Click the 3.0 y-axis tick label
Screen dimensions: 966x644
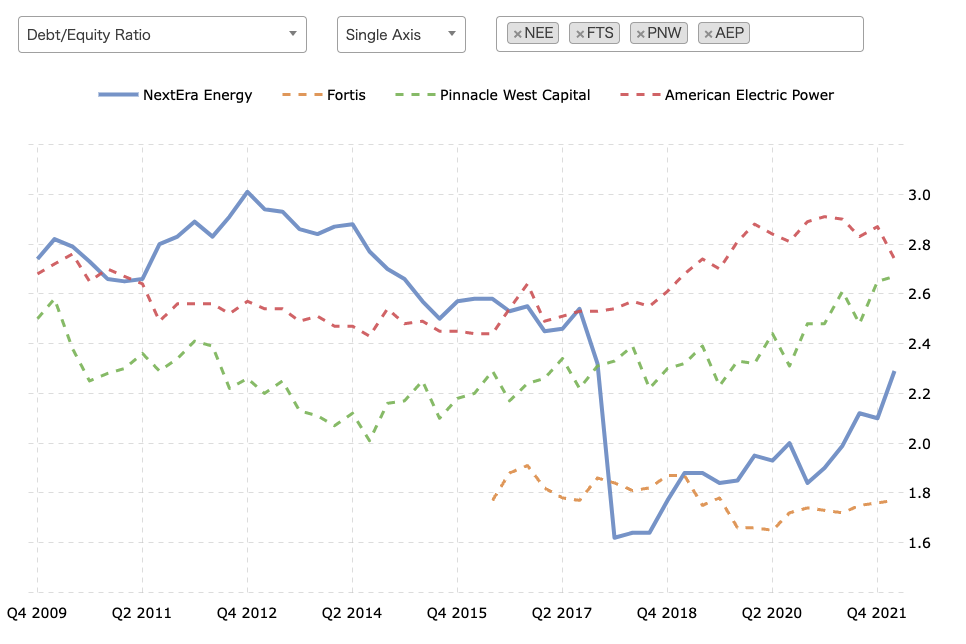click(919, 195)
